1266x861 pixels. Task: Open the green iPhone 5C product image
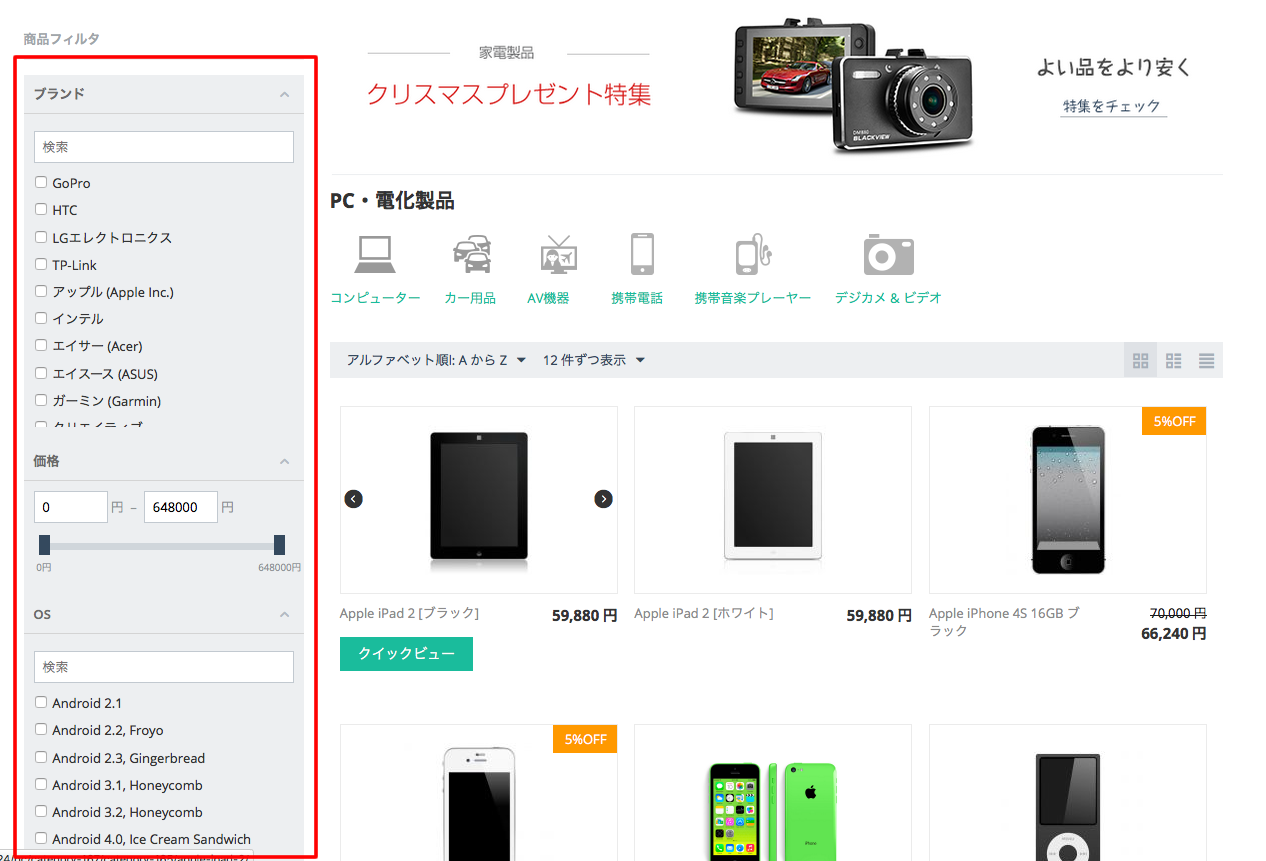pos(773,810)
